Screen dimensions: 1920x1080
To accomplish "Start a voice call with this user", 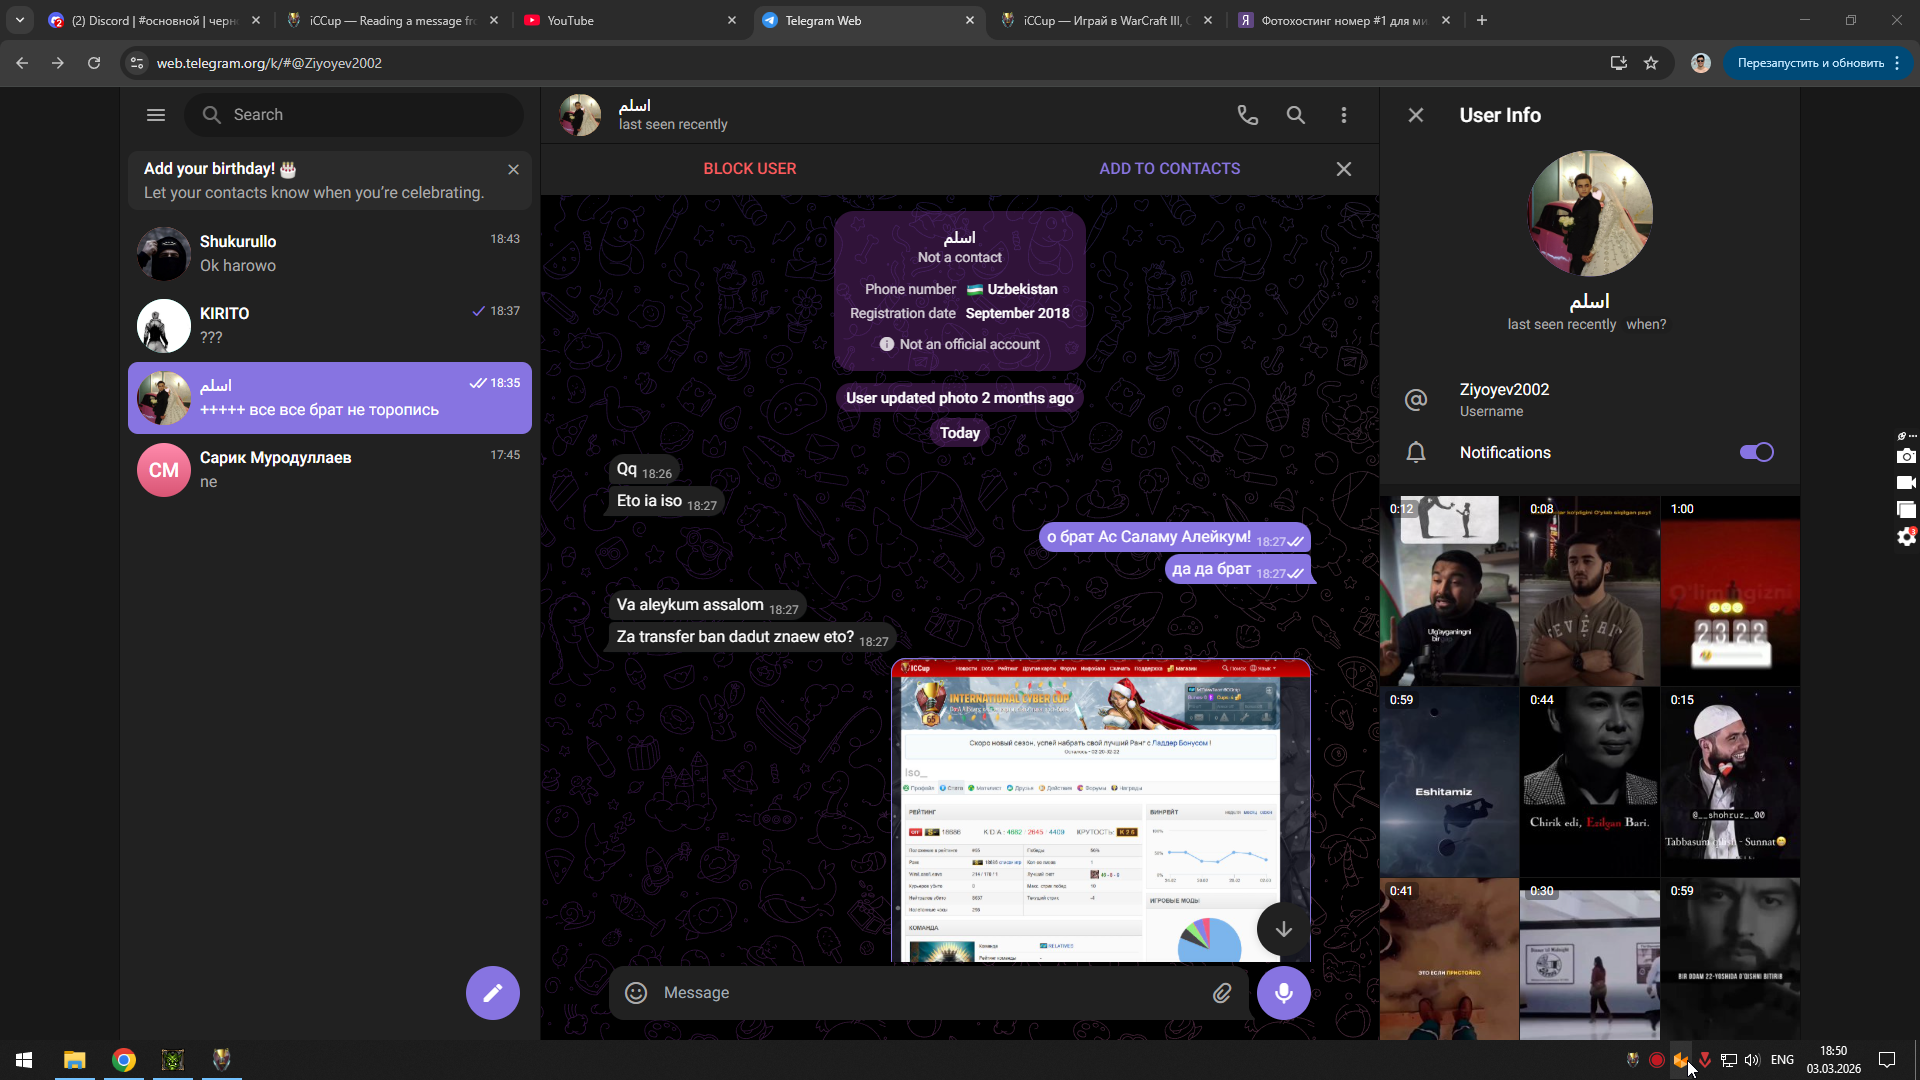I will [1247, 115].
